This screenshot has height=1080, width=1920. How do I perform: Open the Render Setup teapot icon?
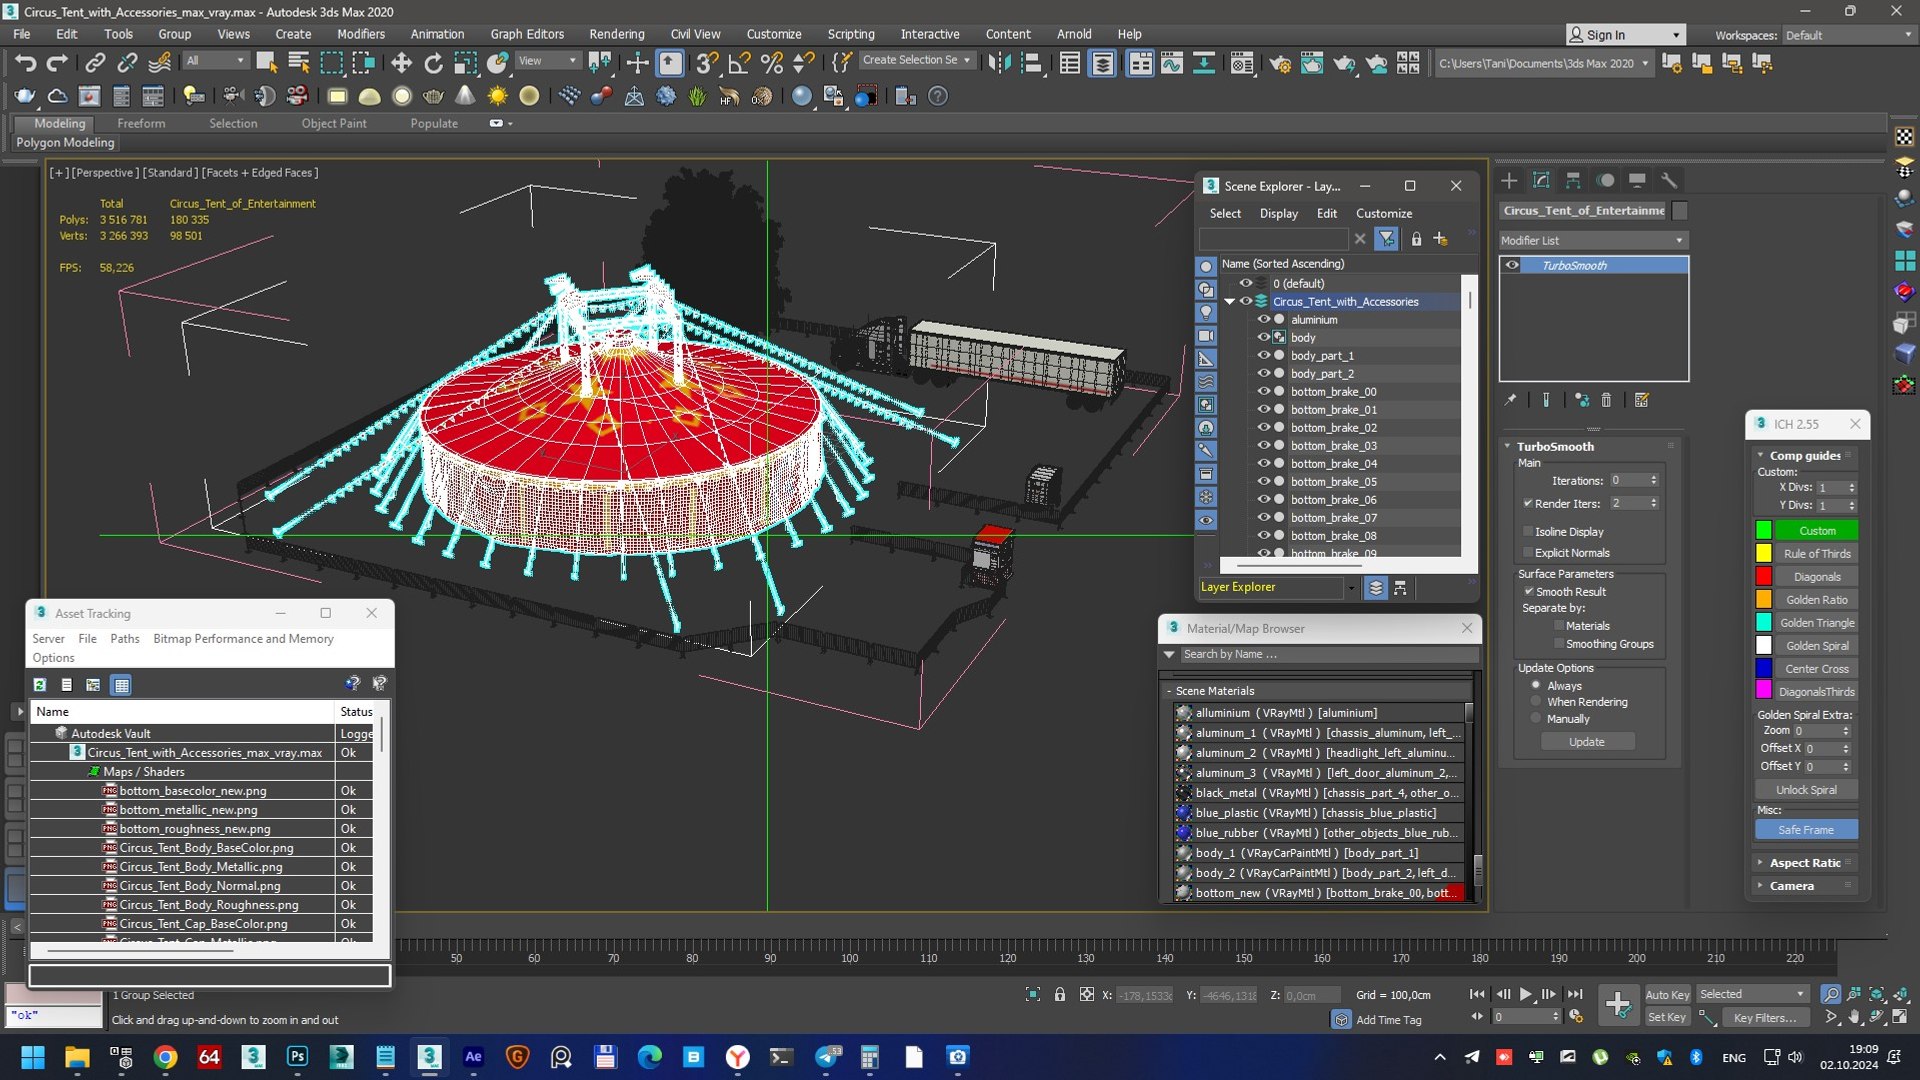click(x=1280, y=63)
